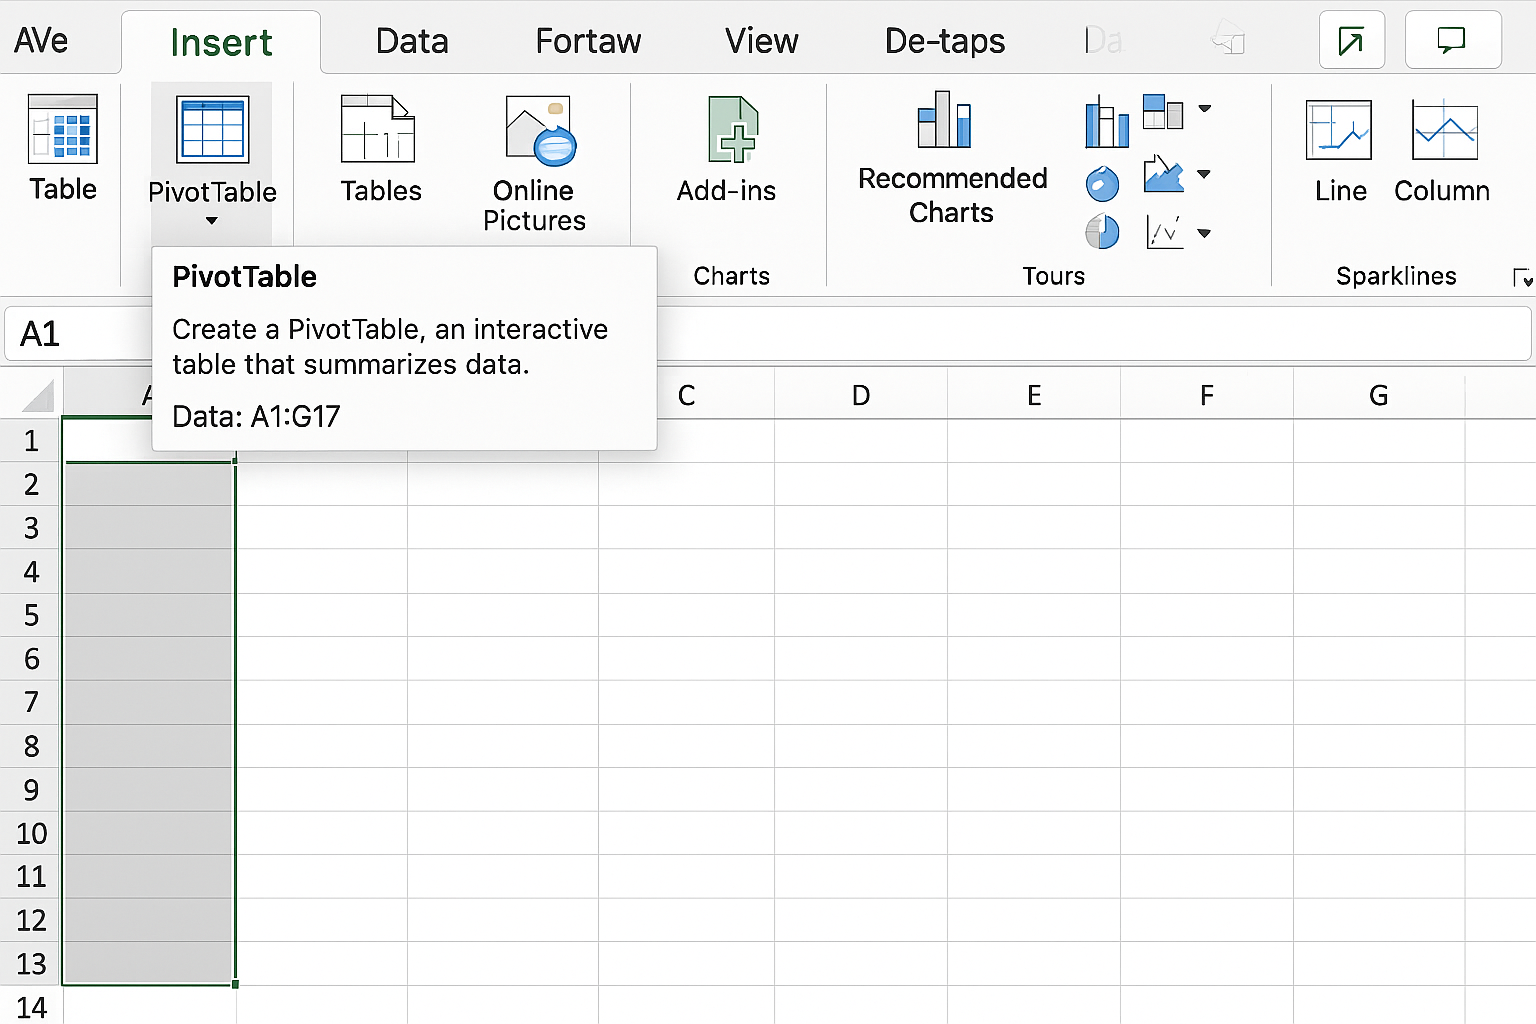
Task: Switch to the Data tab
Action: [x=412, y=41]
